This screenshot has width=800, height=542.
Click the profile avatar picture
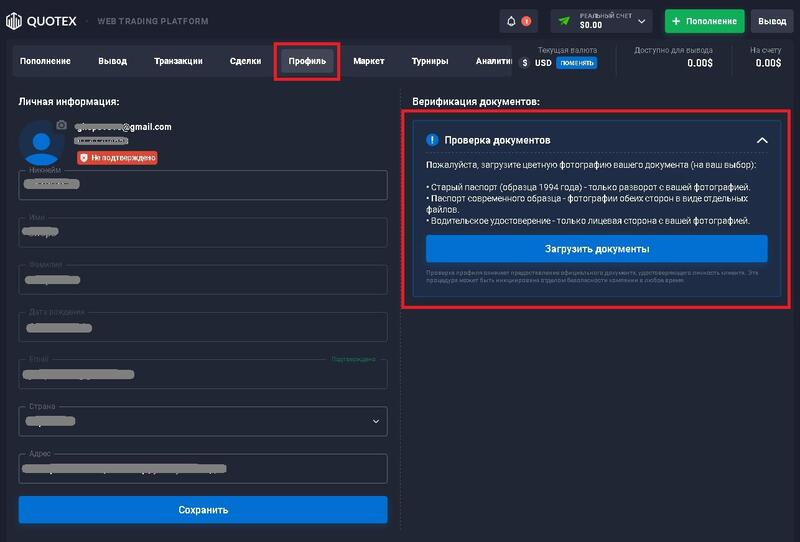(41, 144)
